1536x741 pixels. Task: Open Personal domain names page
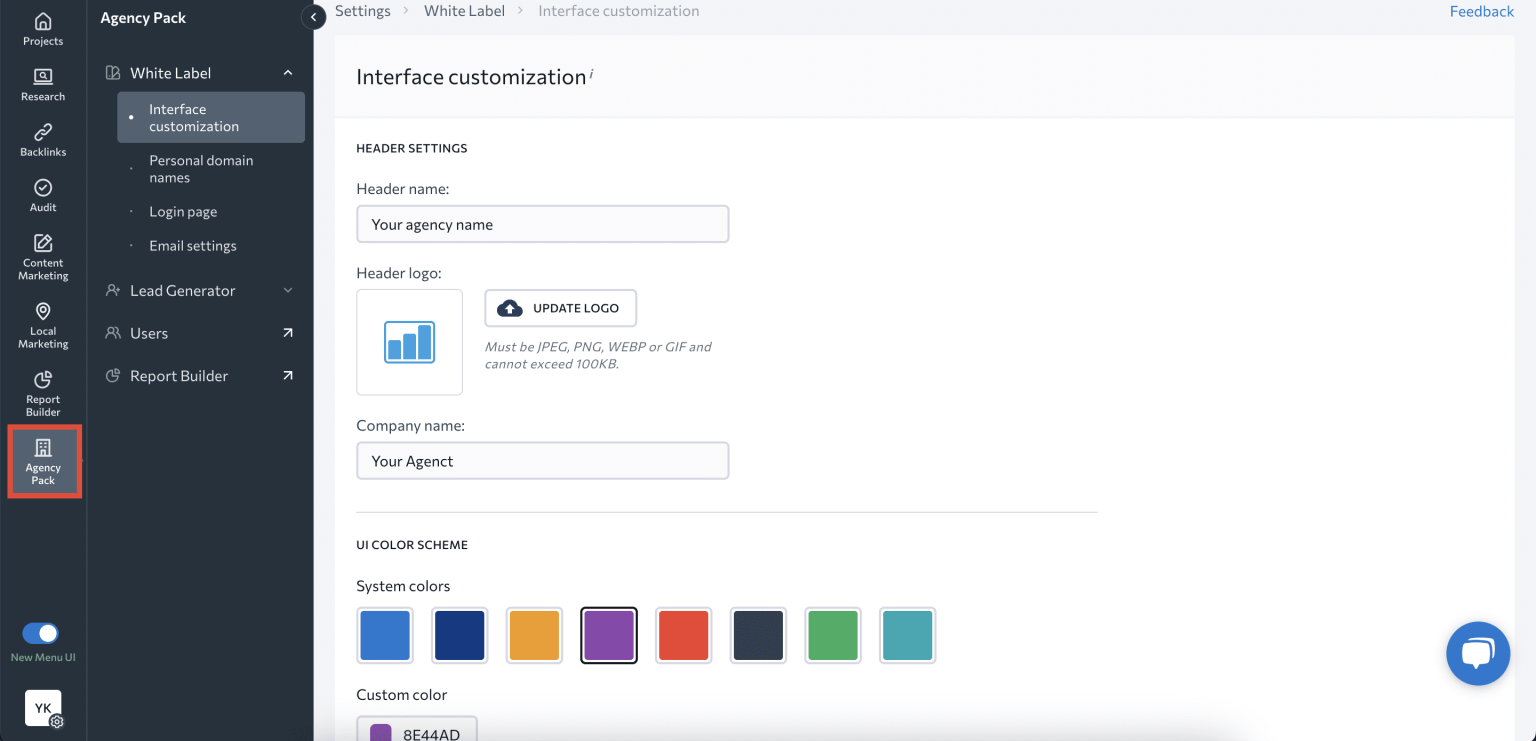(x=201, y=169)
